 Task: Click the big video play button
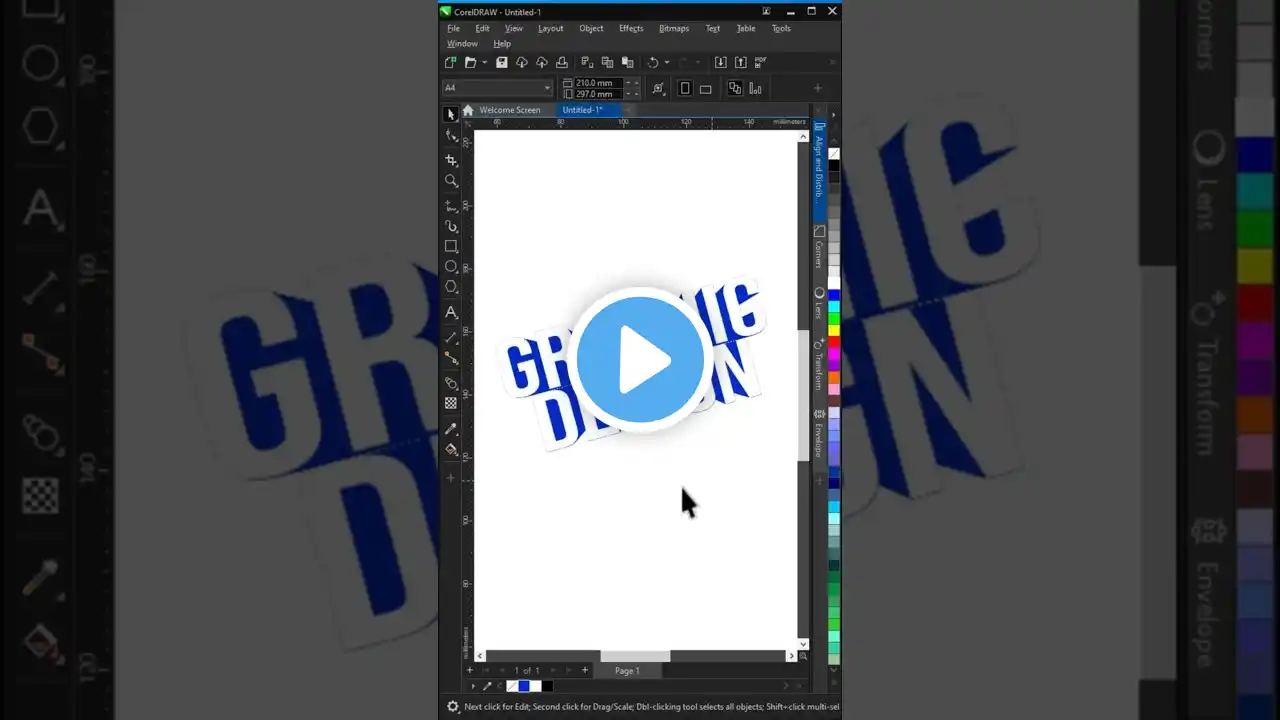click(x=640, y=360)
